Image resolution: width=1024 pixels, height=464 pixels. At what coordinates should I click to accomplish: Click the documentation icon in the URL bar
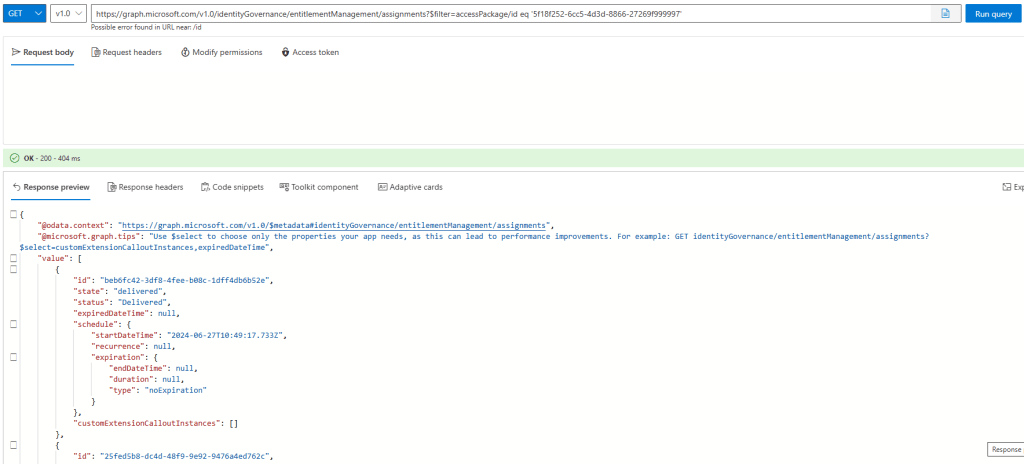945,13
